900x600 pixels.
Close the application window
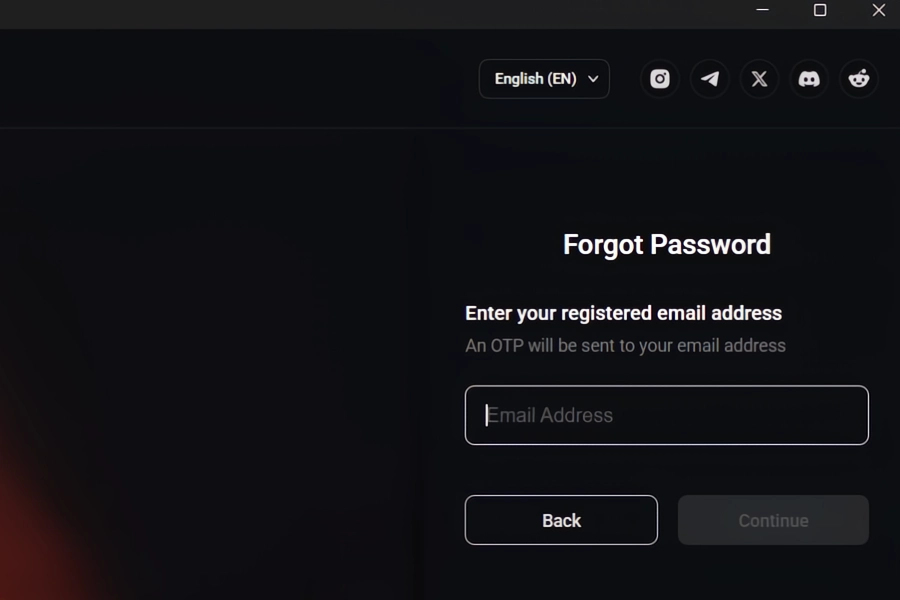(x=879, y=10)
